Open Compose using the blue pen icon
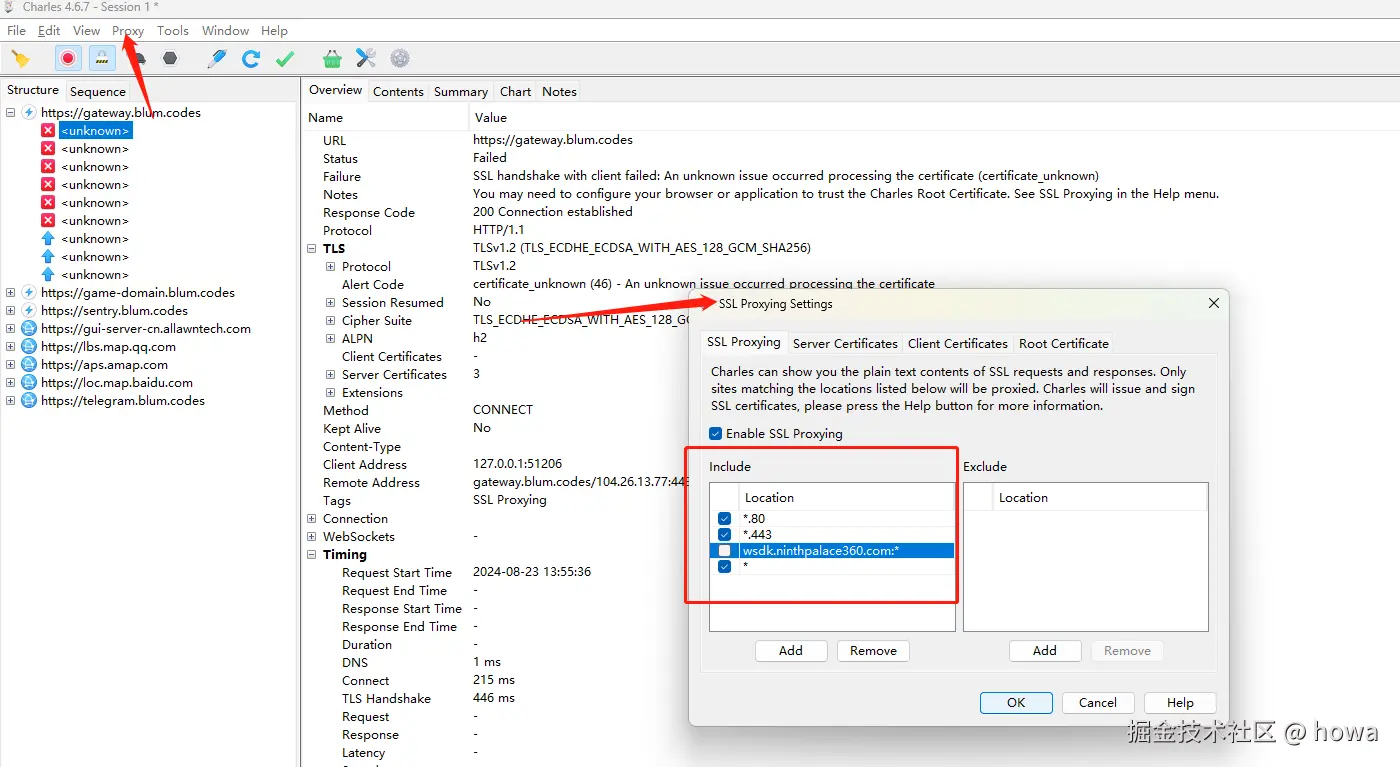Viewport: 1400px width, 767px height. click(x=217, y=59)
